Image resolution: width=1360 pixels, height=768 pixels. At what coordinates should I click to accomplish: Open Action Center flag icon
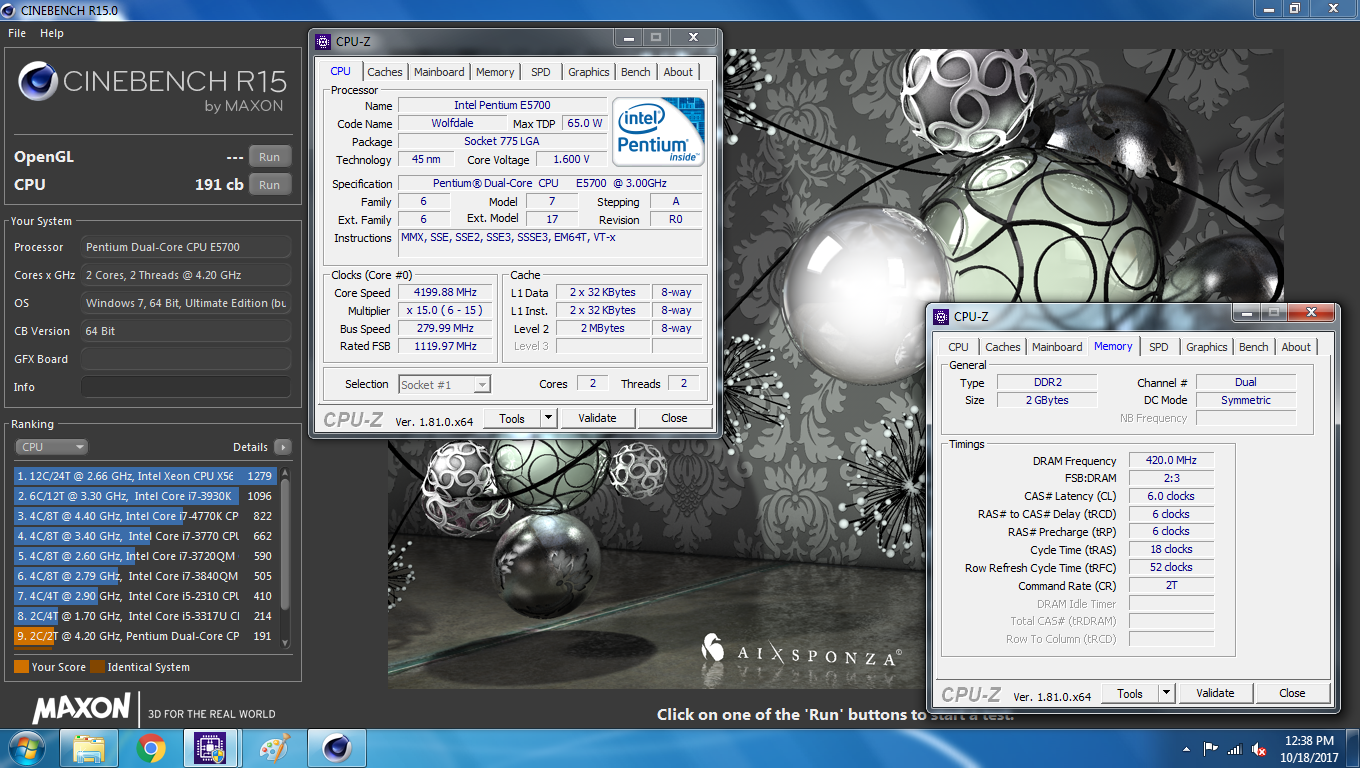(x=1211, y=749)
